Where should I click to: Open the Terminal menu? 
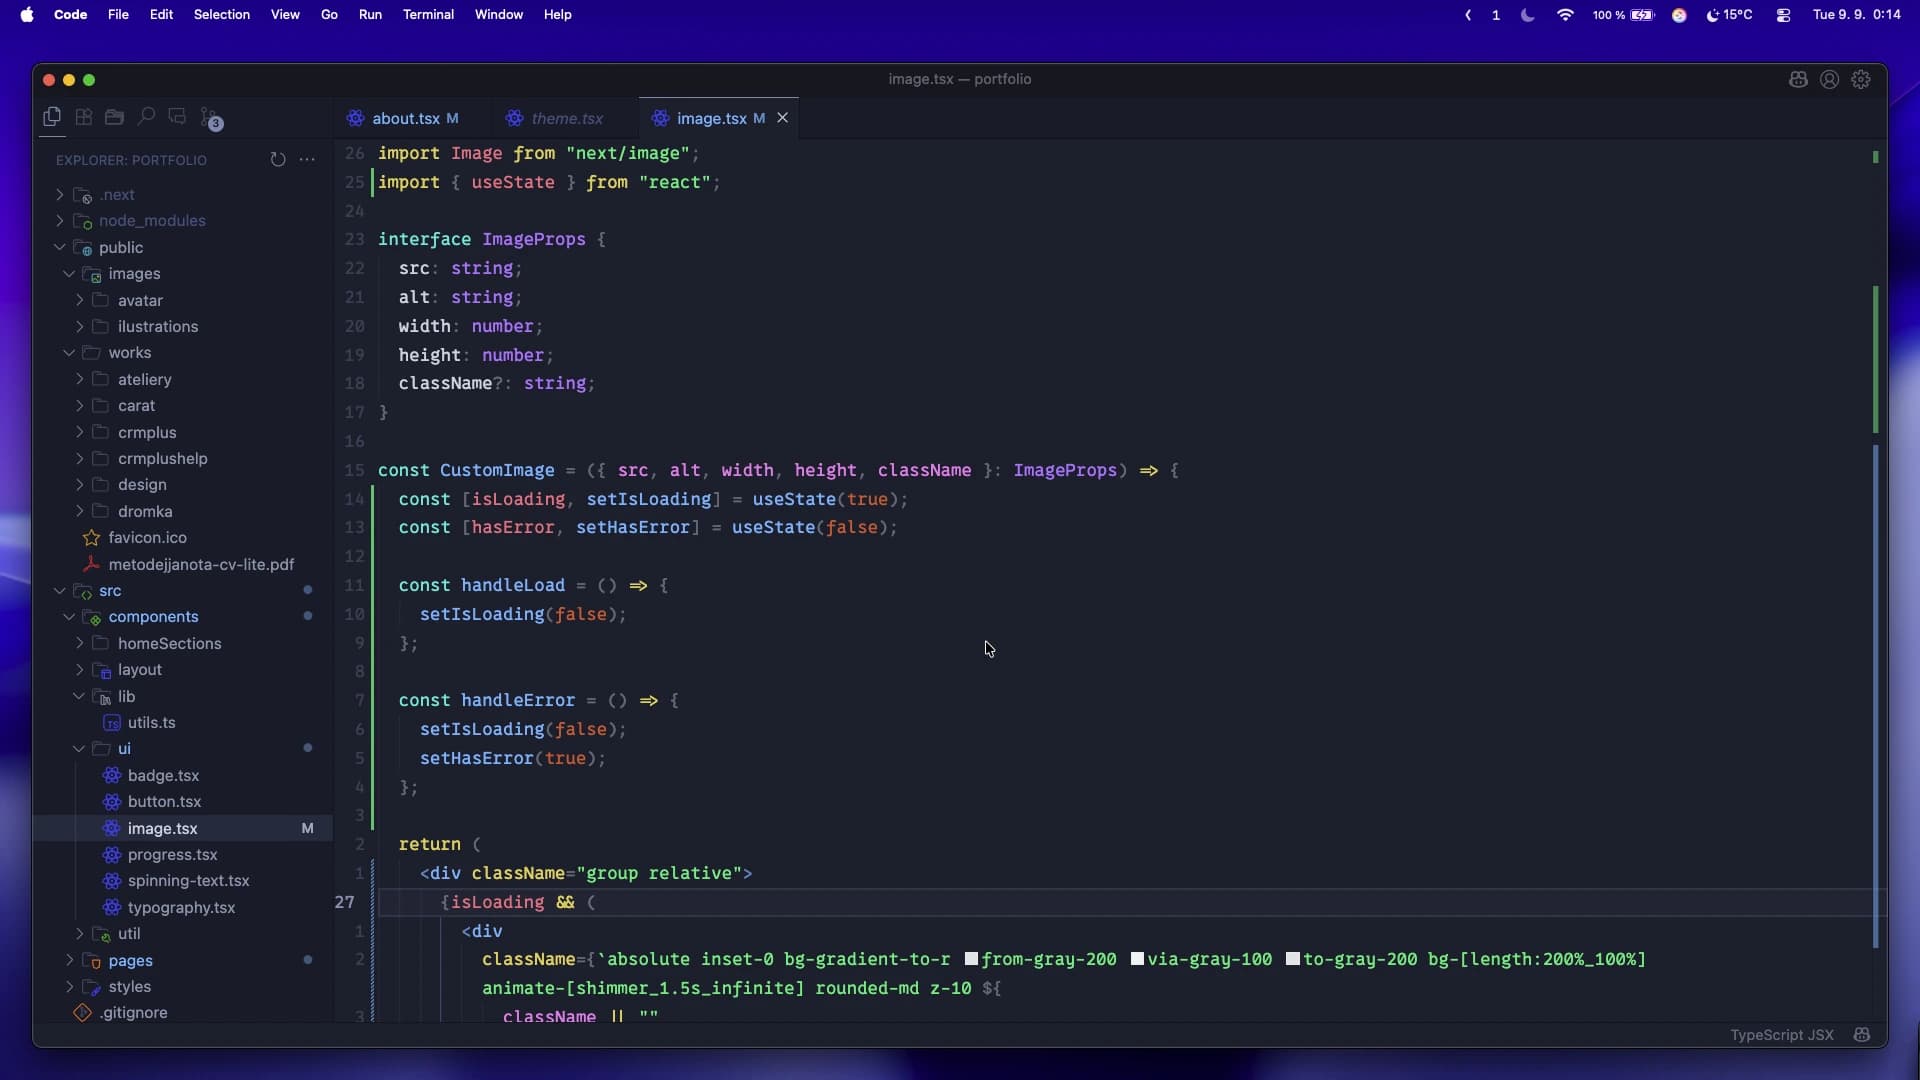[x=428, y=15]
